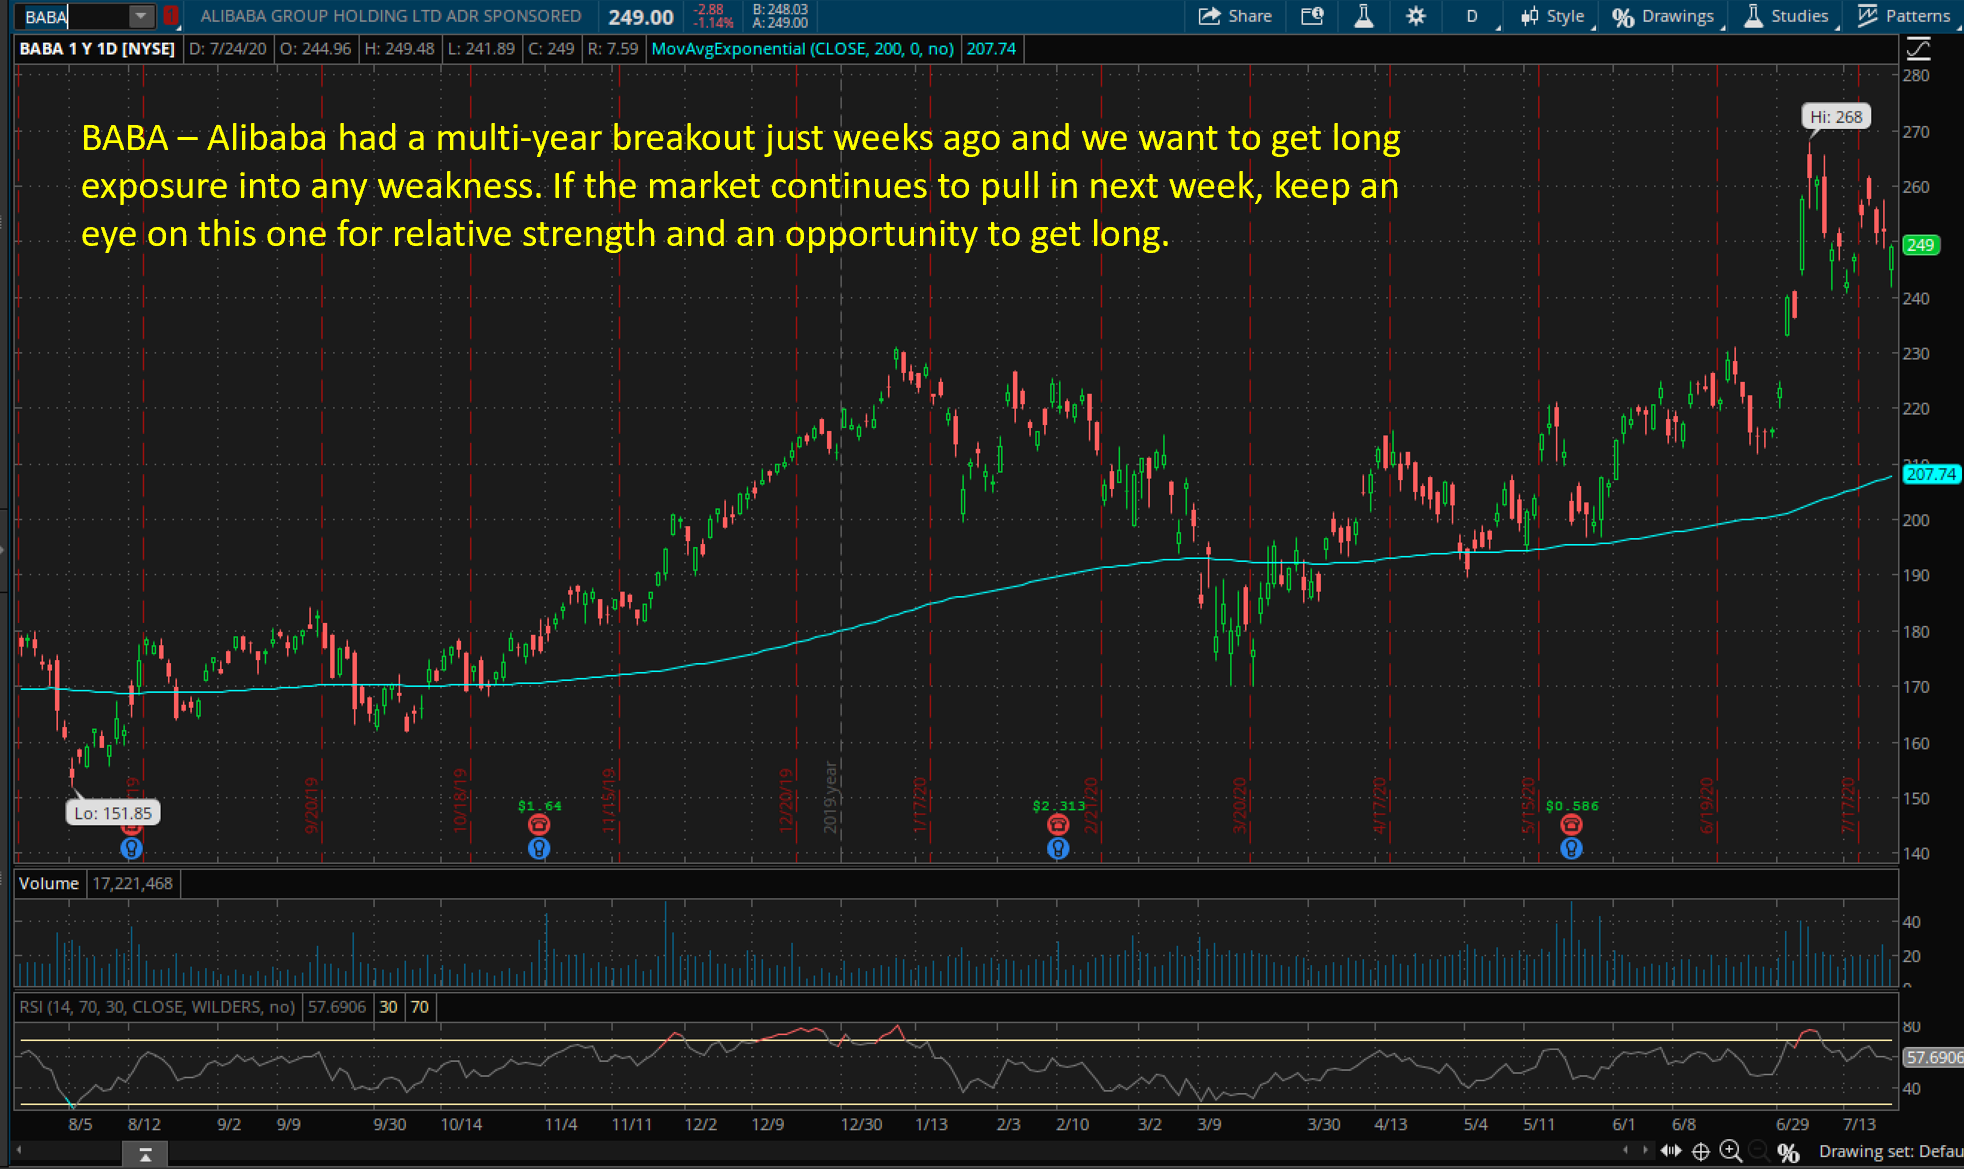Click the cyan 207.74 moving average tag
This screenshot has height=1169, width=1964.
(1931, 474)
